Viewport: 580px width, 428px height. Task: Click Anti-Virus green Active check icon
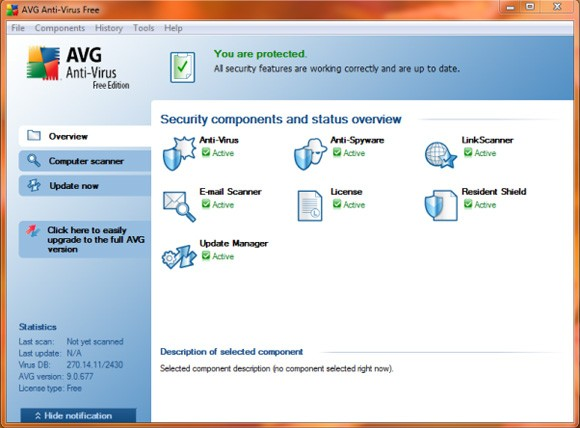pos(206,152)
